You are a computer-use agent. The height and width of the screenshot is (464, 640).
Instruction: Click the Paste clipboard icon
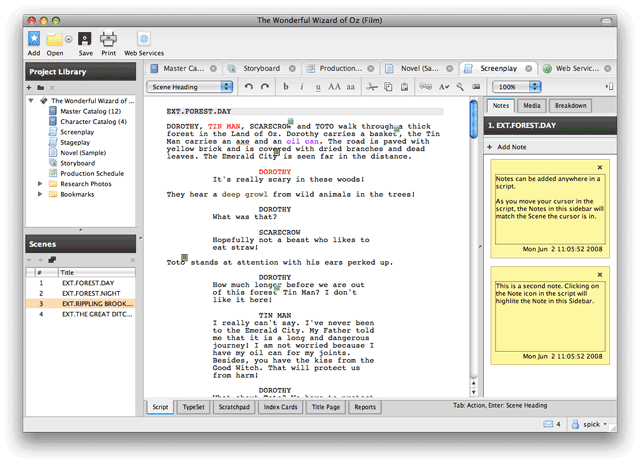pyautogui.click(x=404, y=87)
